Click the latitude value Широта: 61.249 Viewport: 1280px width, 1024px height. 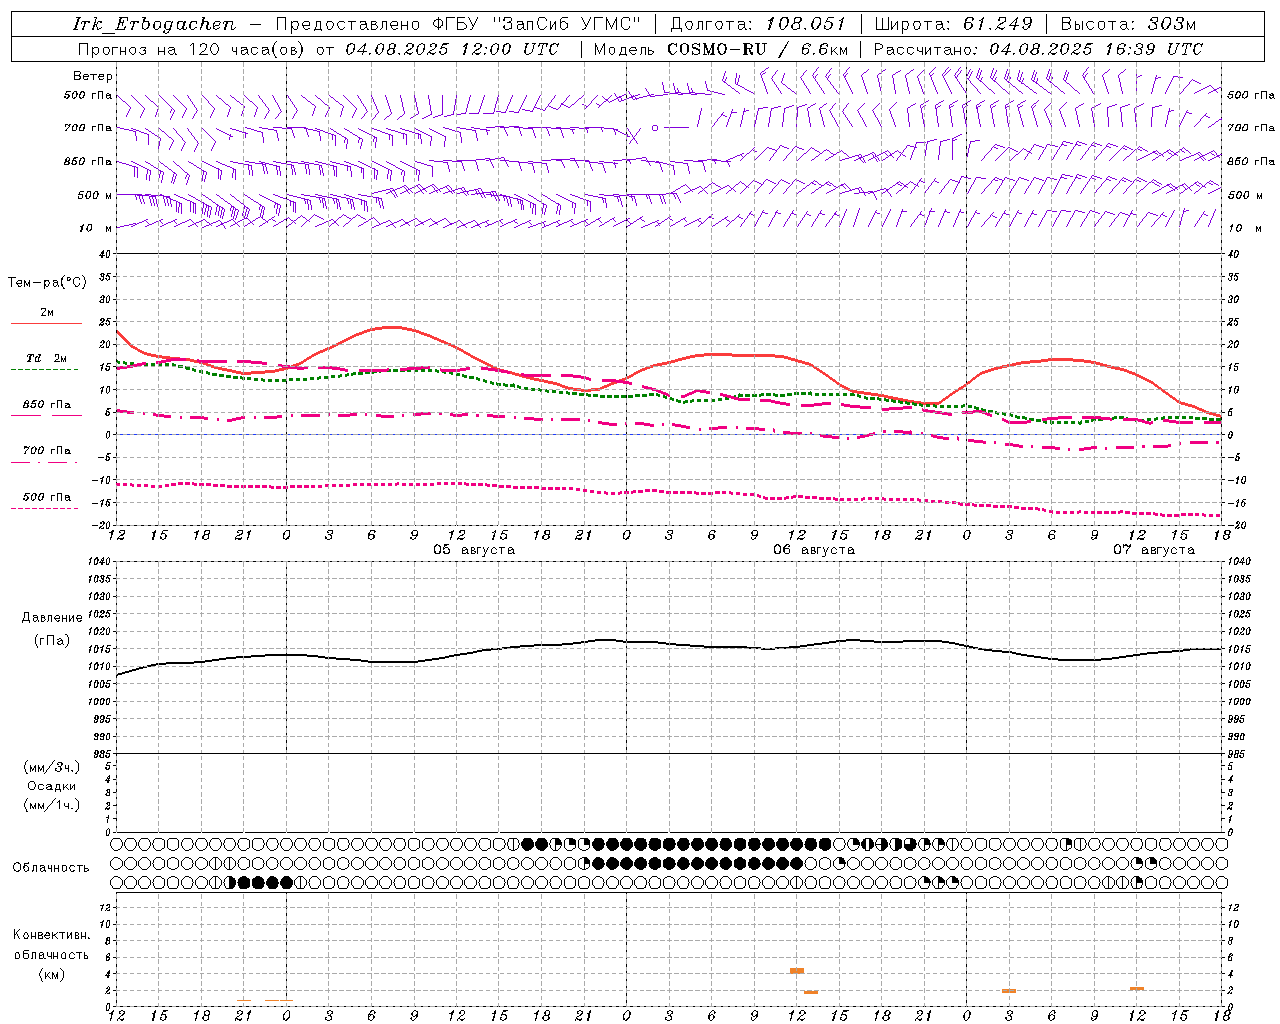[x=953, y=24]
